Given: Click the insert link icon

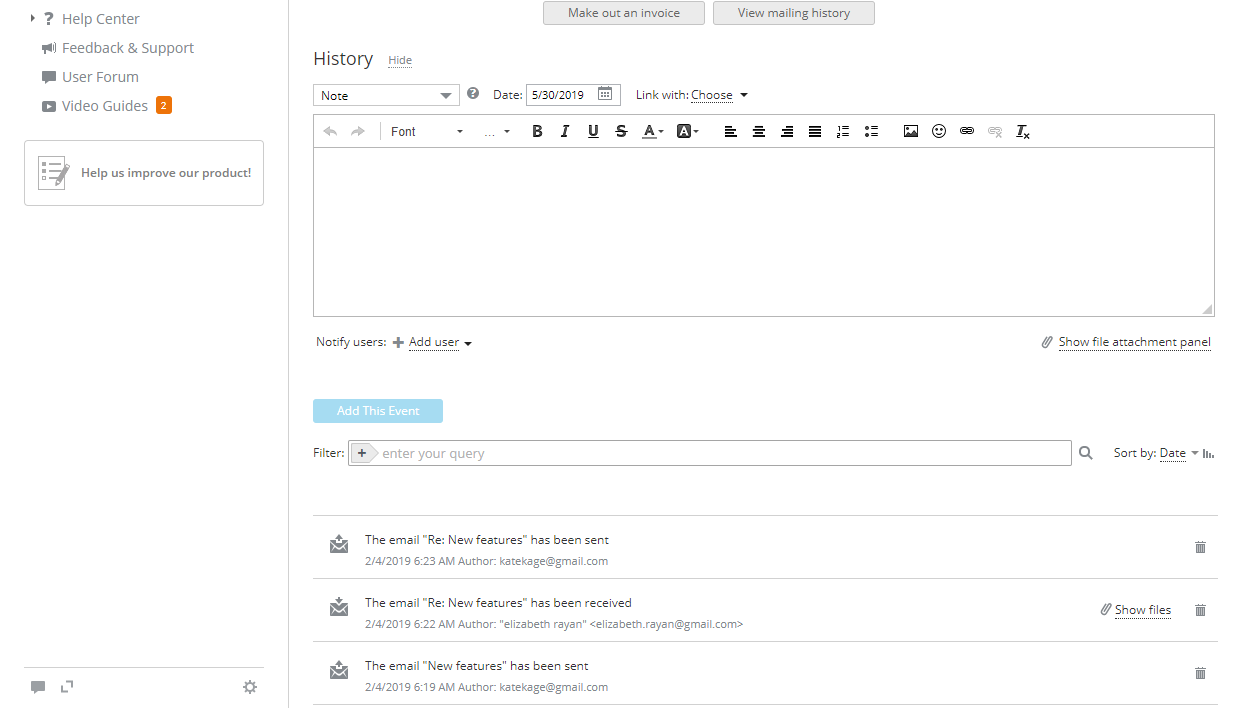Looking at the screenshot, I should (966, 131).
